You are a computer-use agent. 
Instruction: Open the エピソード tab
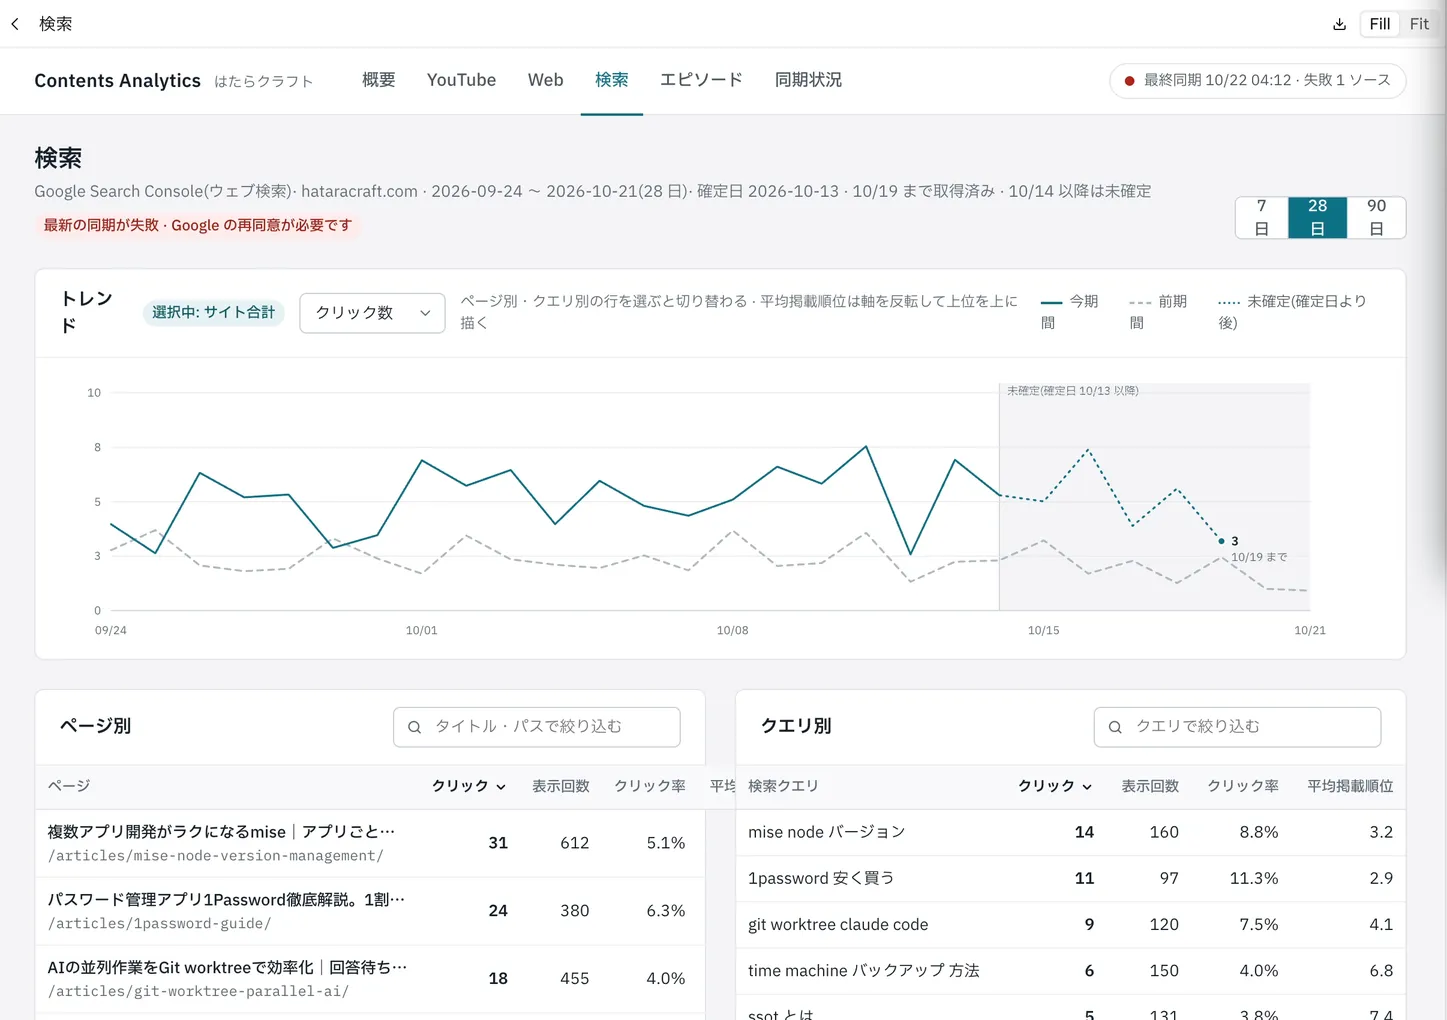(701, 80)
